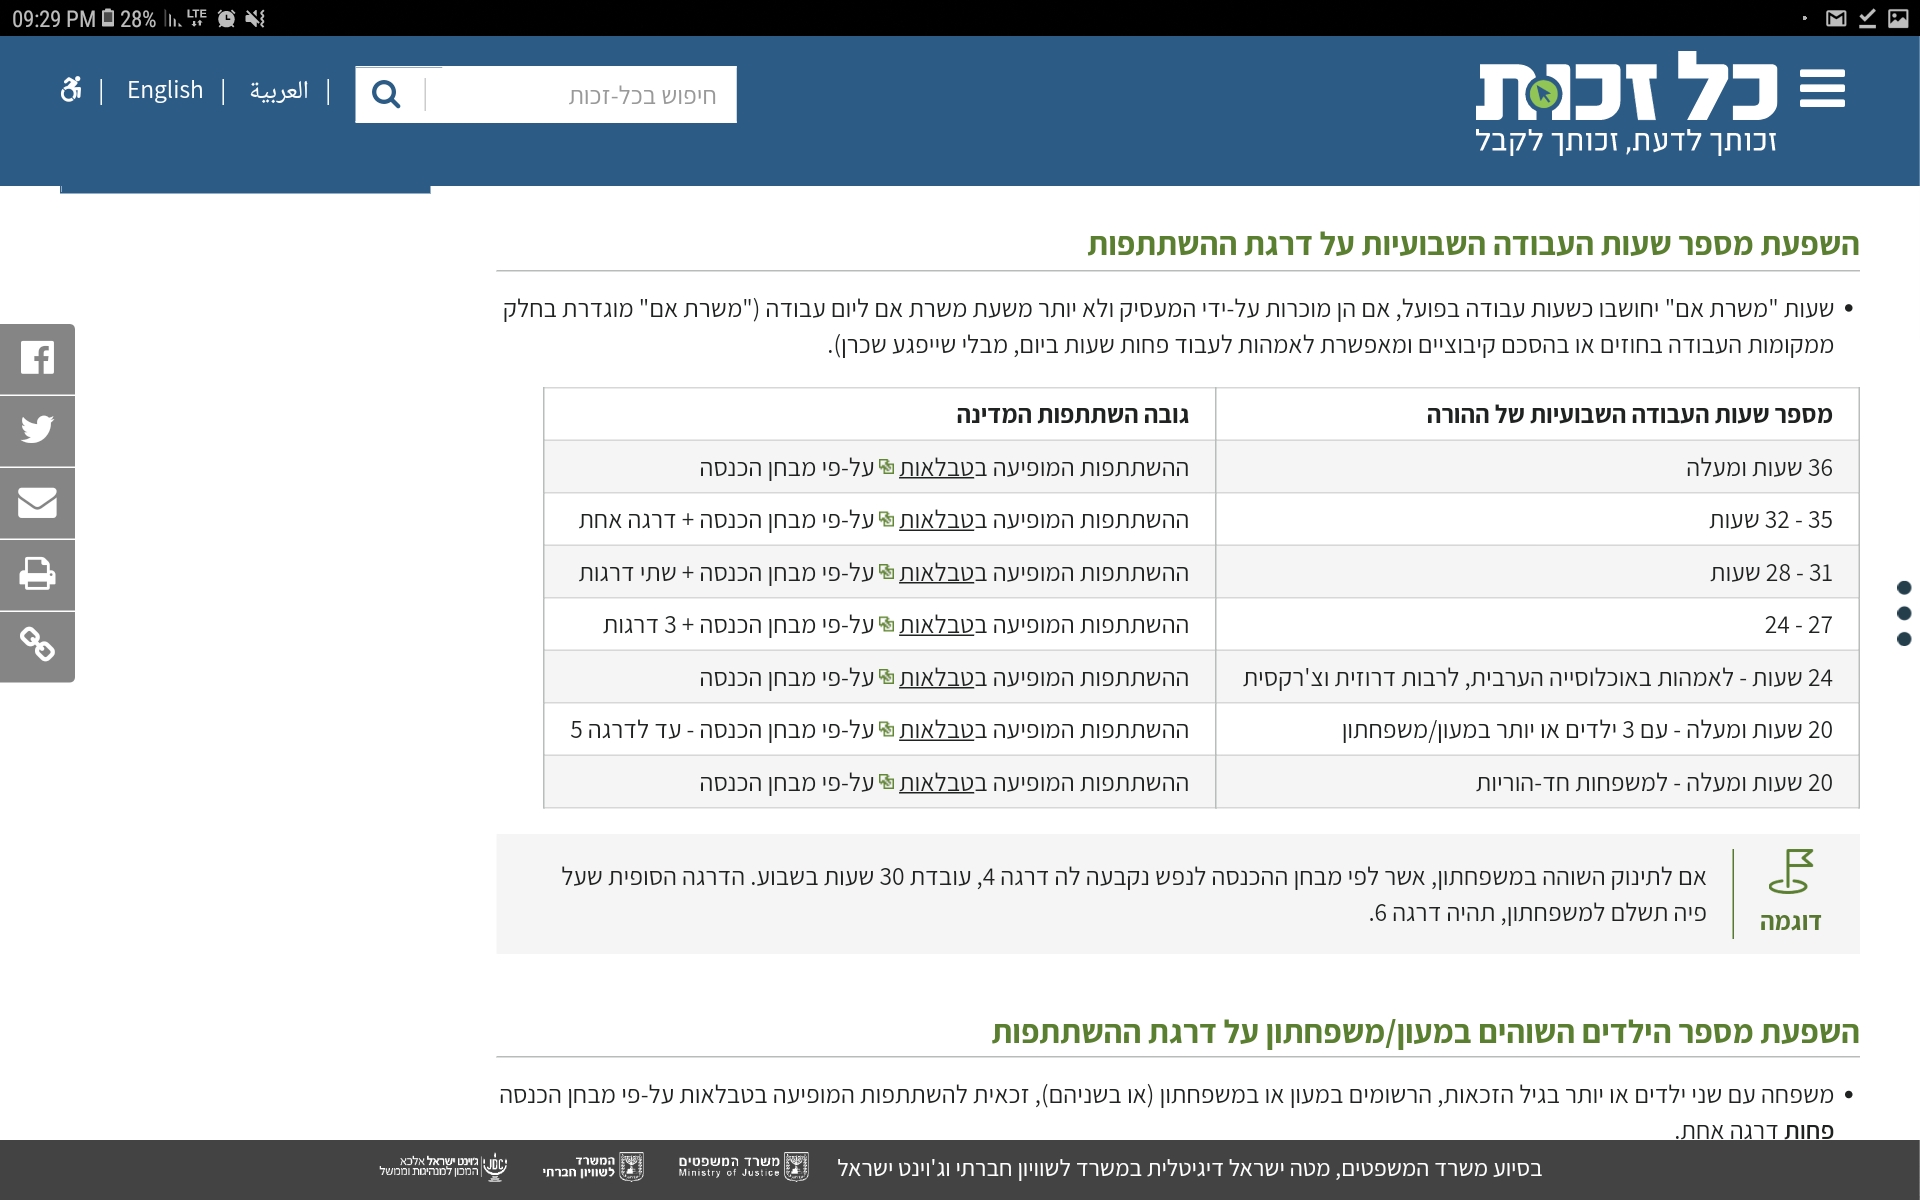The image size is (1920, 1200).
Task: Print the page via printer icon
Action: click(37, 574)
